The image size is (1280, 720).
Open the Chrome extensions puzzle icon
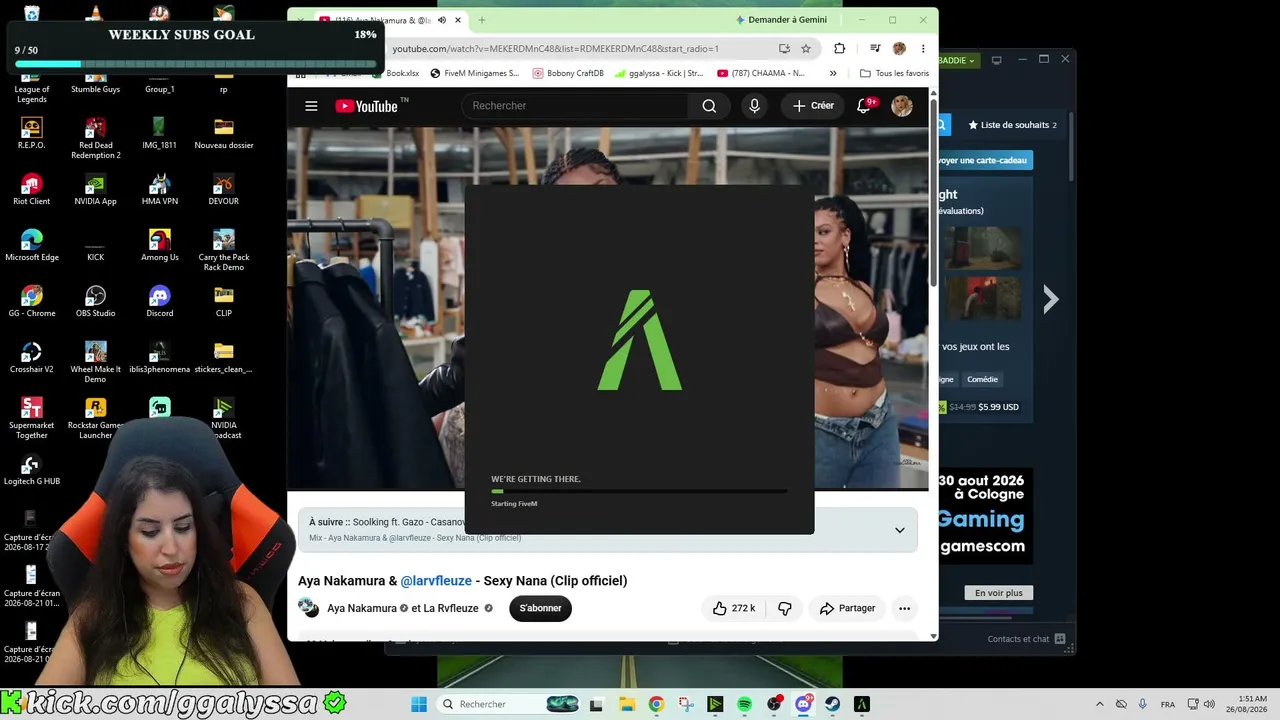tap(839, 48)
